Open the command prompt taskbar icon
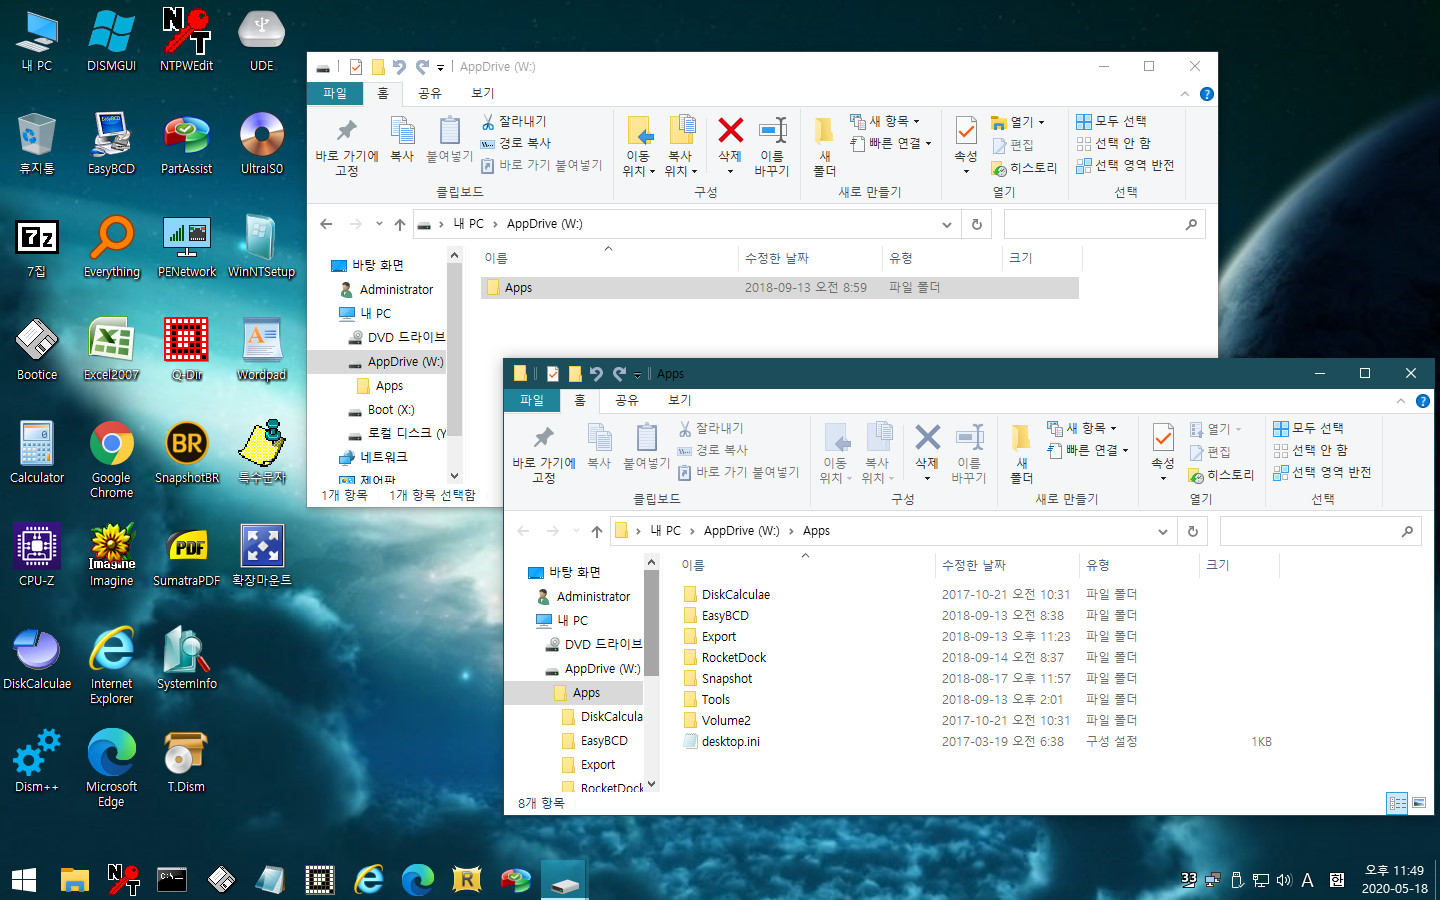1440x900 pixels. click(x=172, y=879)
